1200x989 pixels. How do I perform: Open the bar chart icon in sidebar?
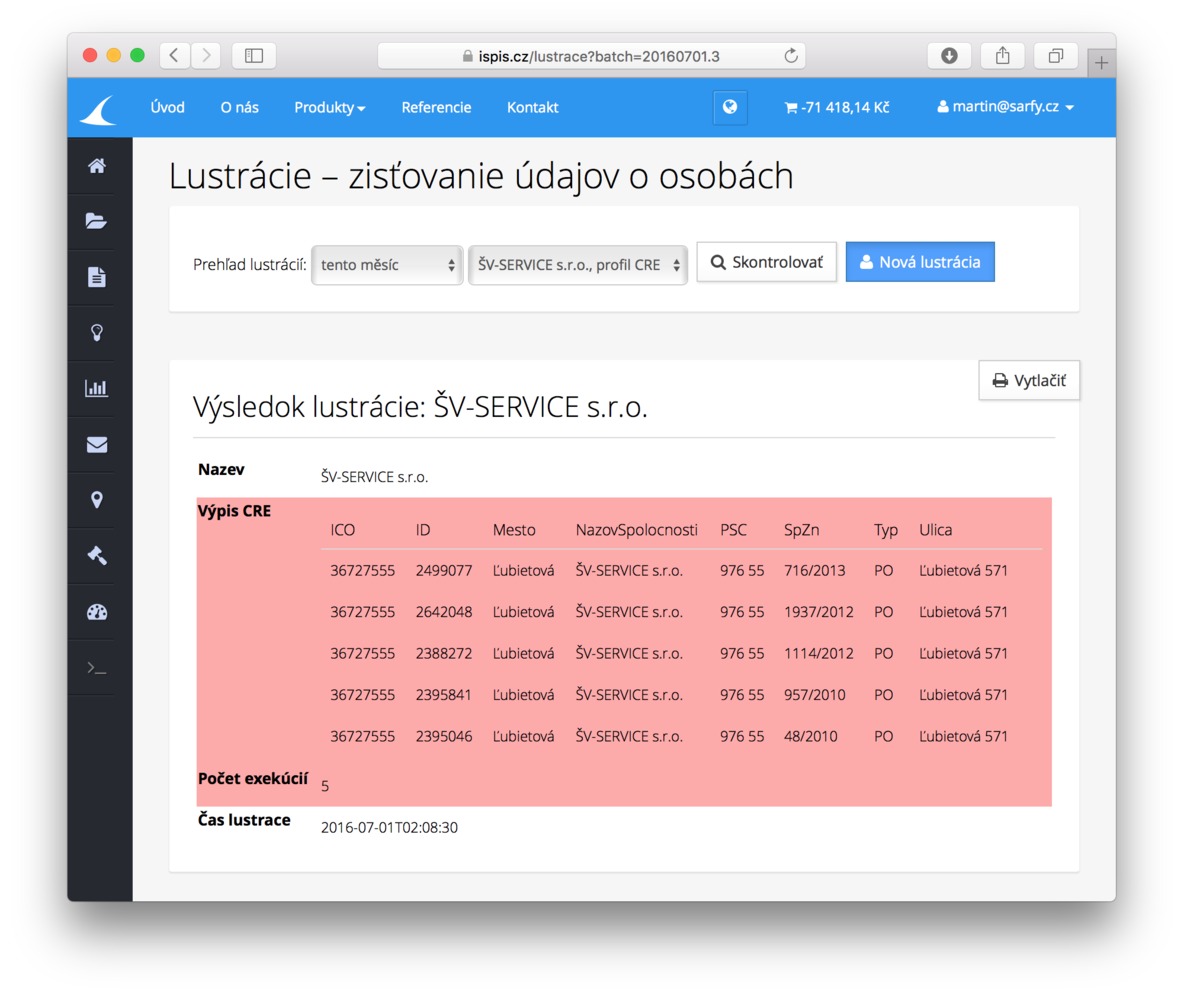(97, 388)
